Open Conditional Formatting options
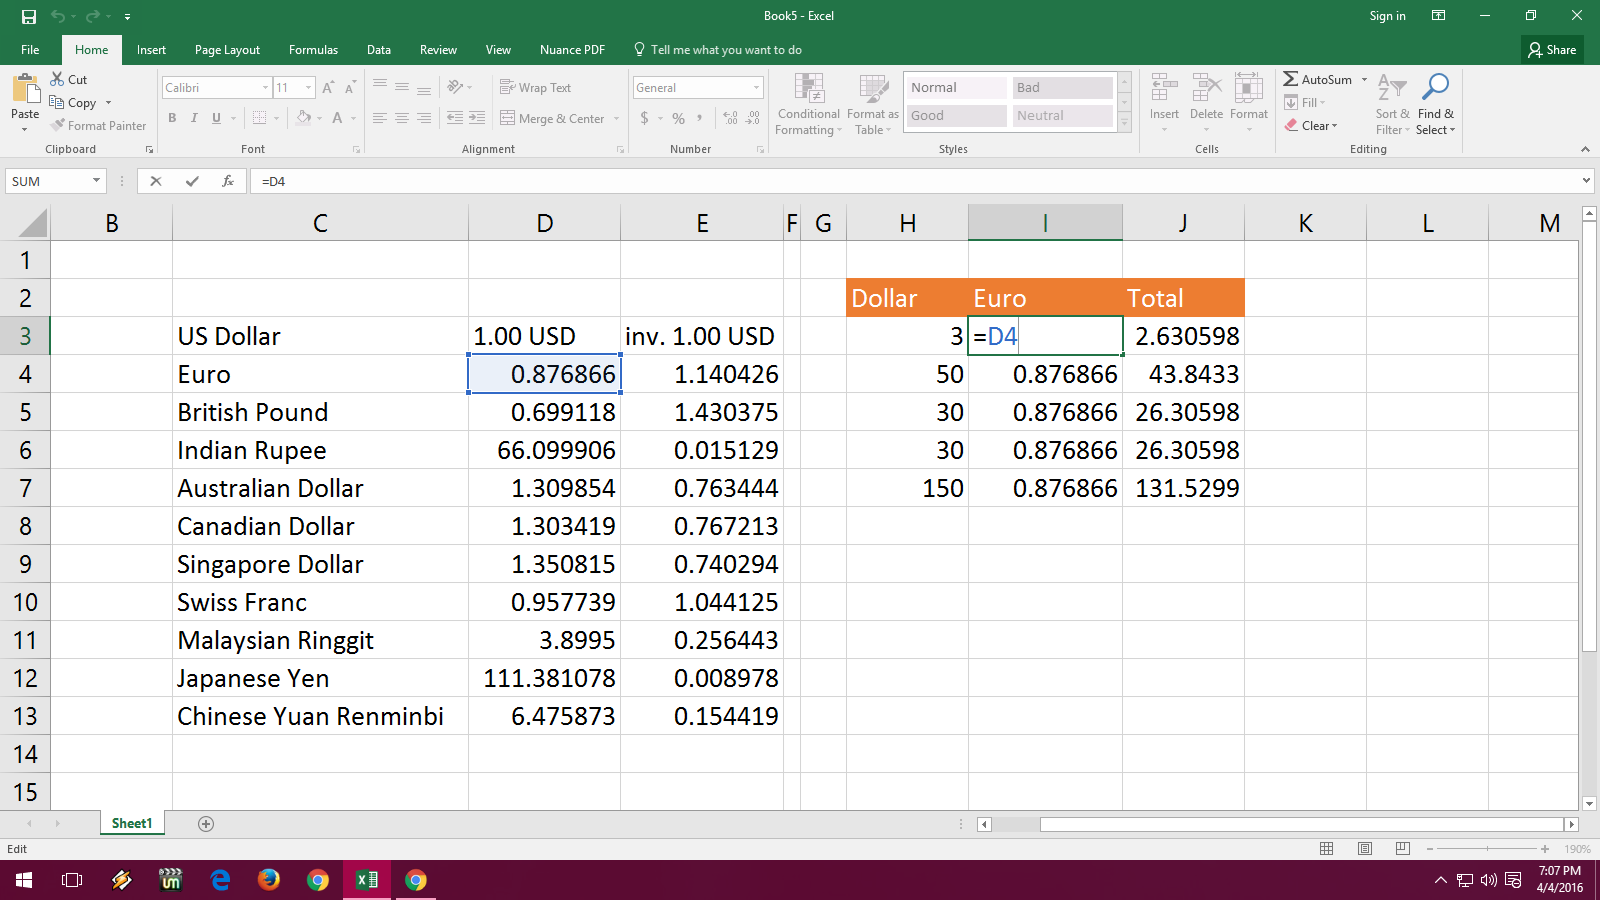This screenshot has height=900, width=1600. [x=808, y=104]
